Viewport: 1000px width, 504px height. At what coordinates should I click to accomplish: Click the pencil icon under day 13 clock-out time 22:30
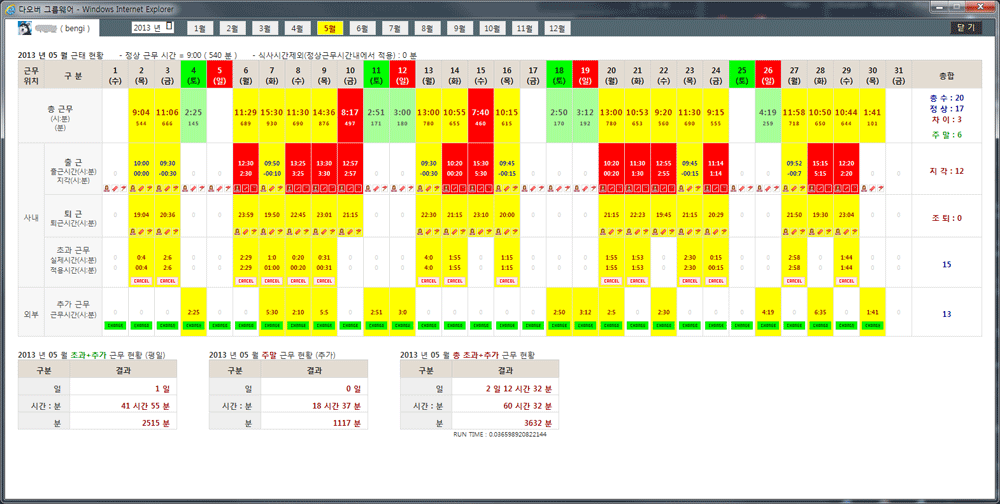[427, 231]
